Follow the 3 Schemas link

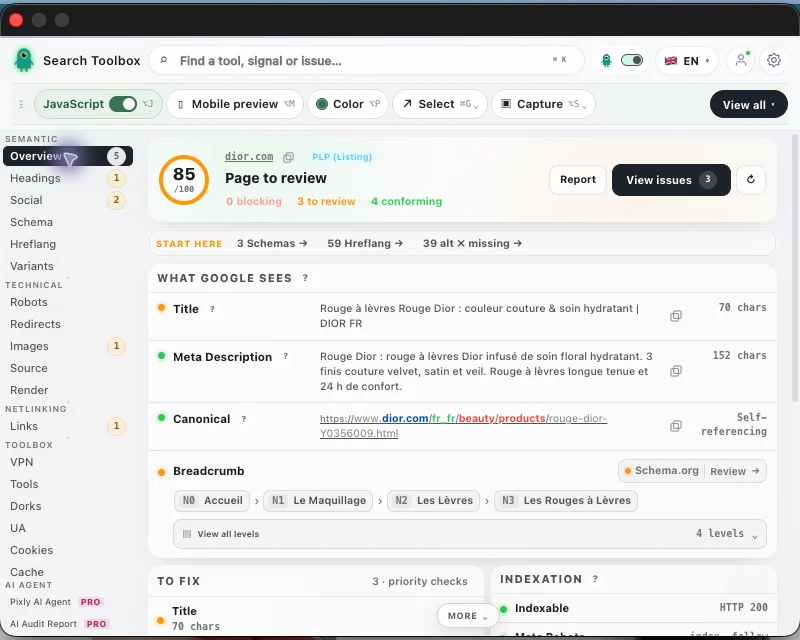click(272, 243)
